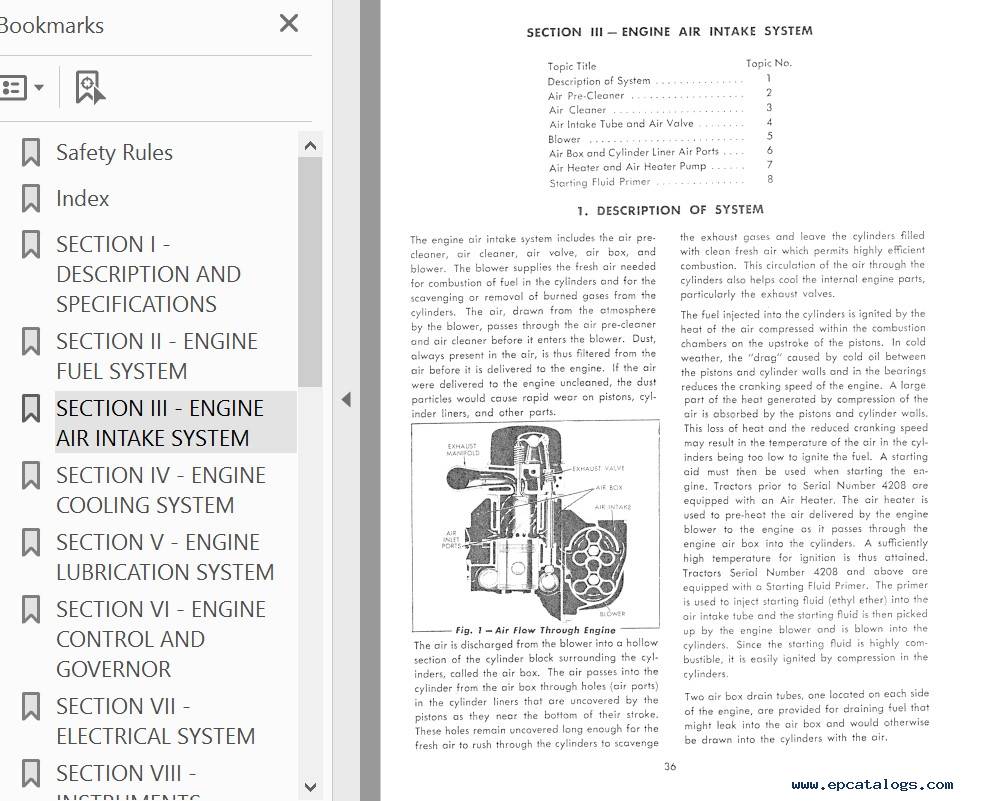Open the Index bookmark

pyautogui.click(x=83, y=198)
